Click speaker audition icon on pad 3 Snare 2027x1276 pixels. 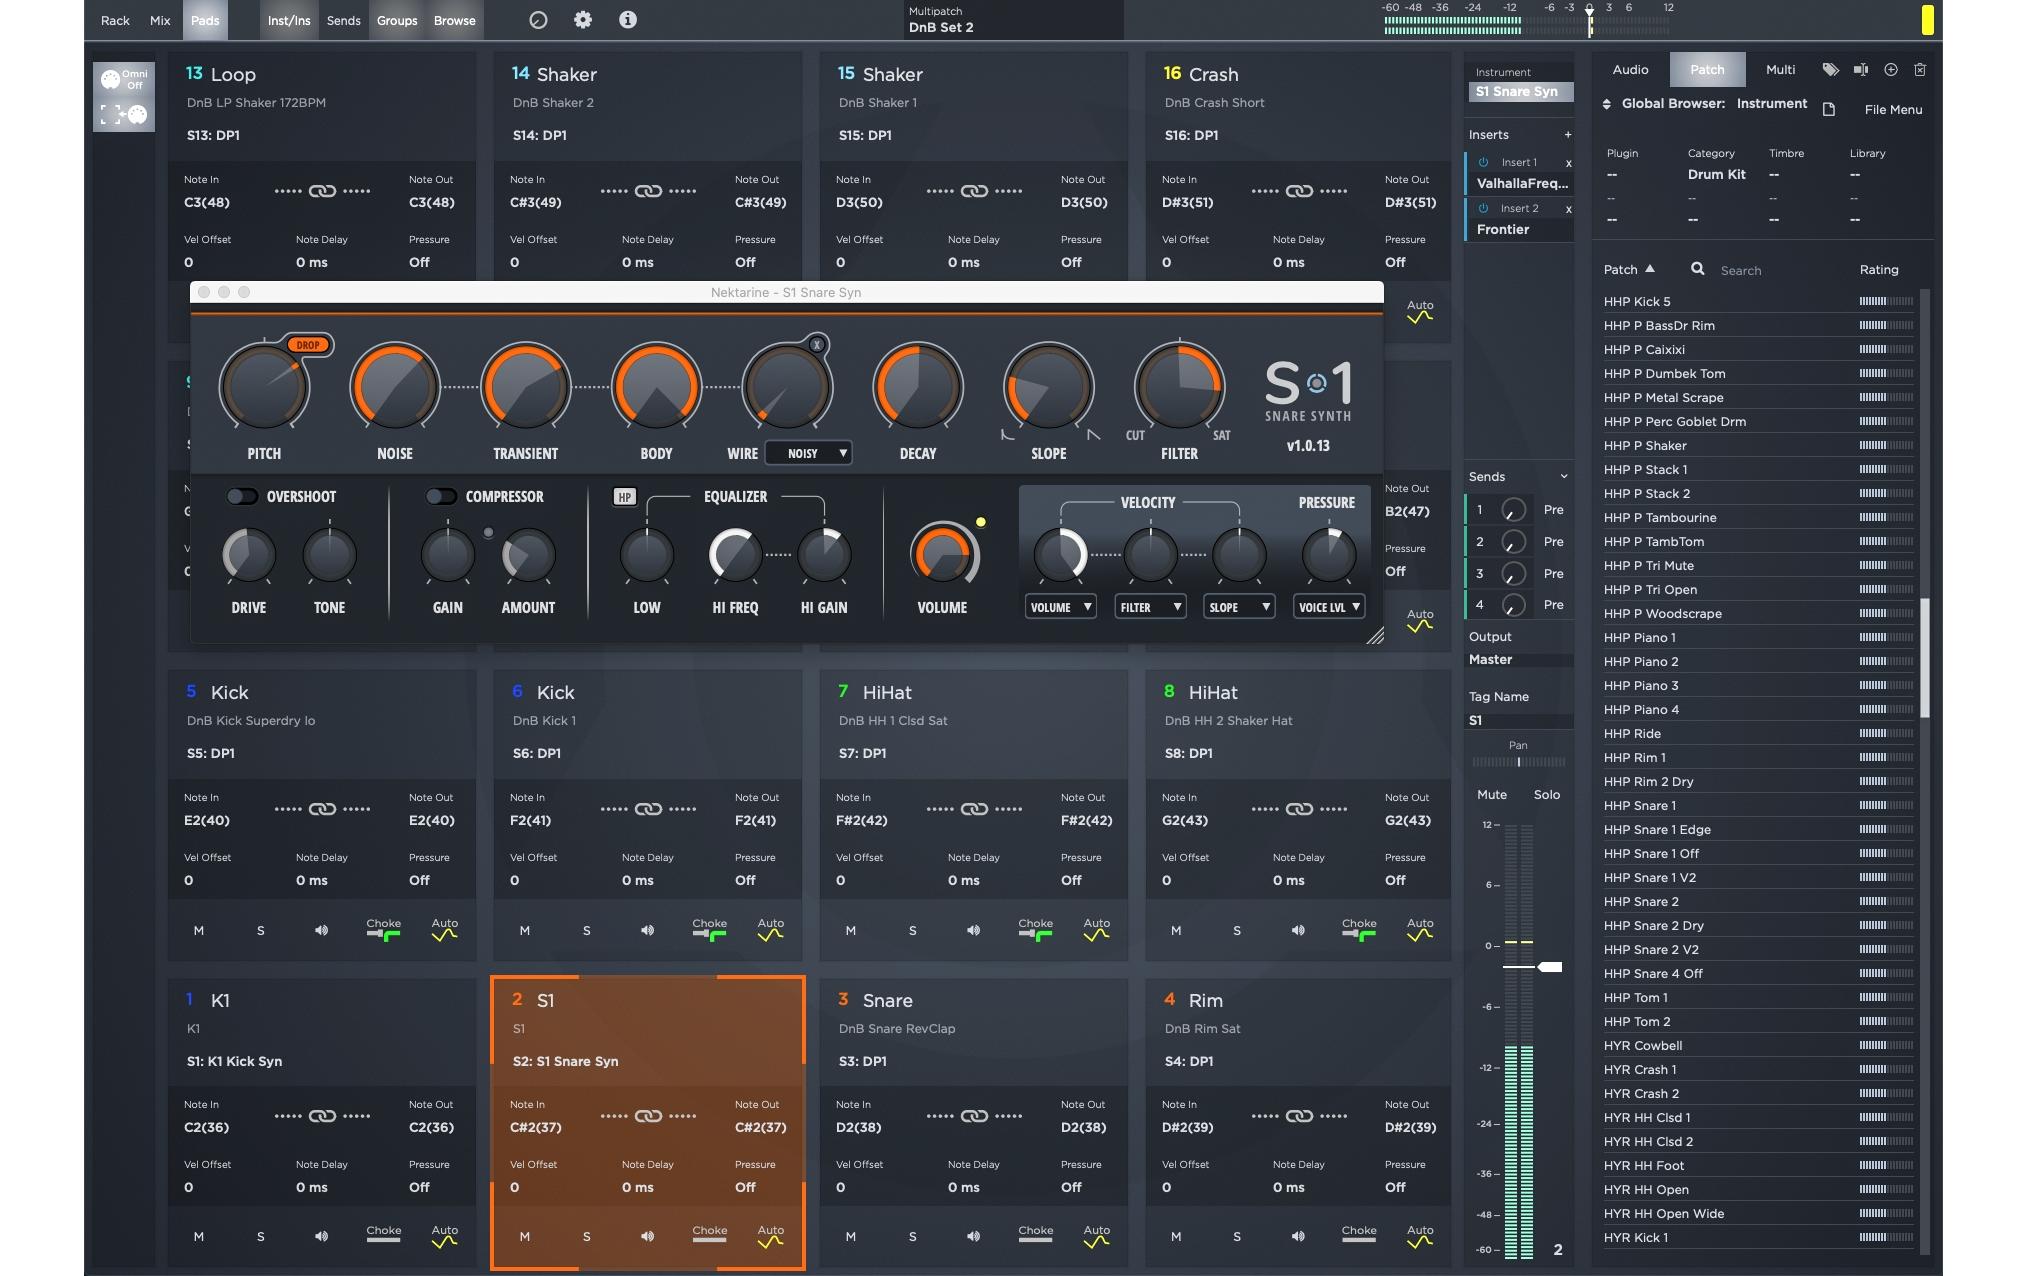point(973,1237)
